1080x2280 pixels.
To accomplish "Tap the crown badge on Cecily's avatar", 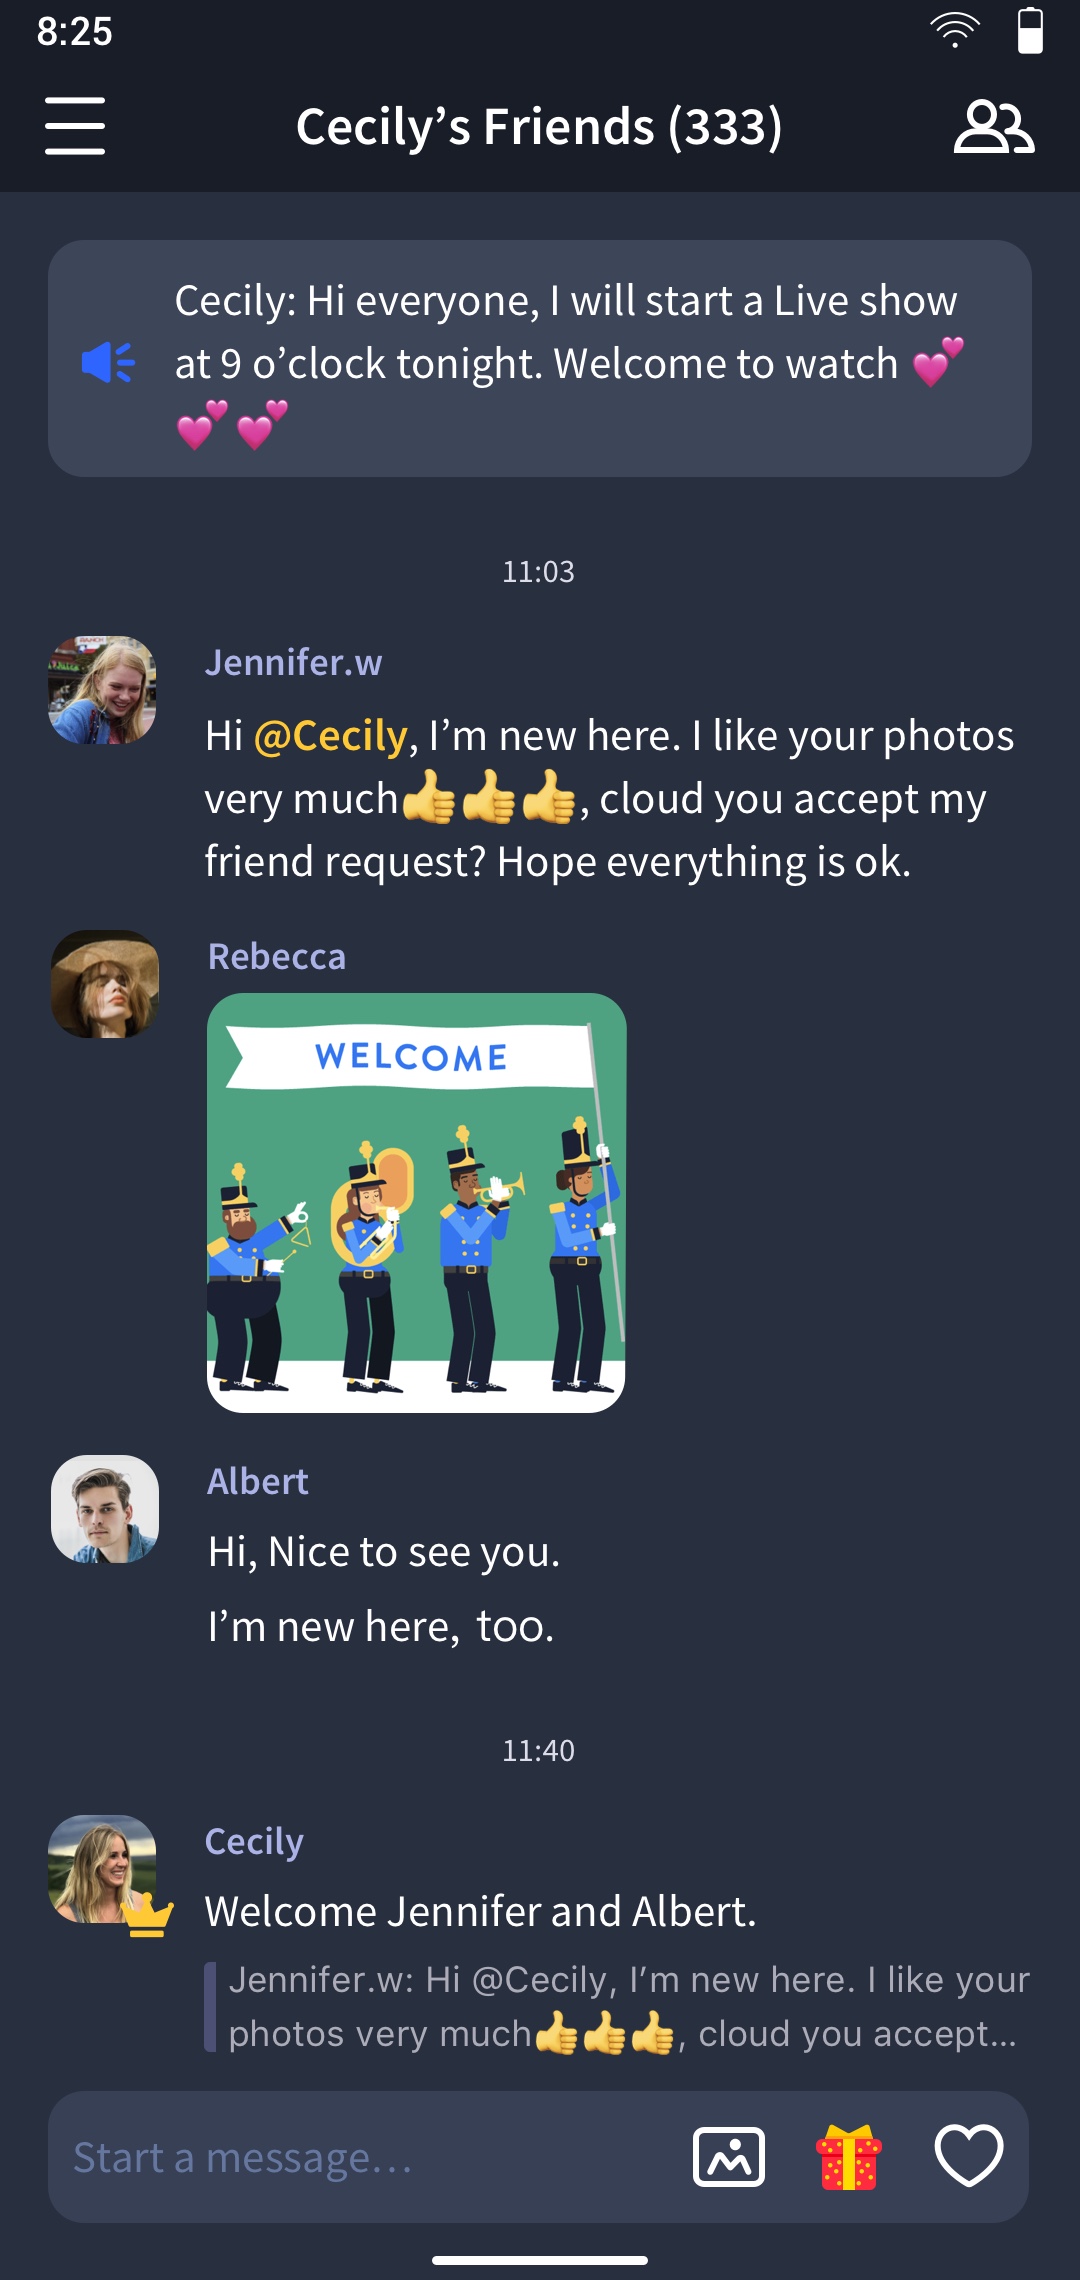I will click(147, 1916).
